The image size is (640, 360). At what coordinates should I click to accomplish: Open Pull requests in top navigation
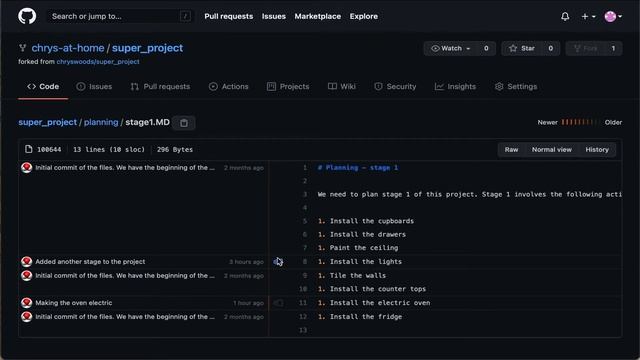tap(229, 16)
